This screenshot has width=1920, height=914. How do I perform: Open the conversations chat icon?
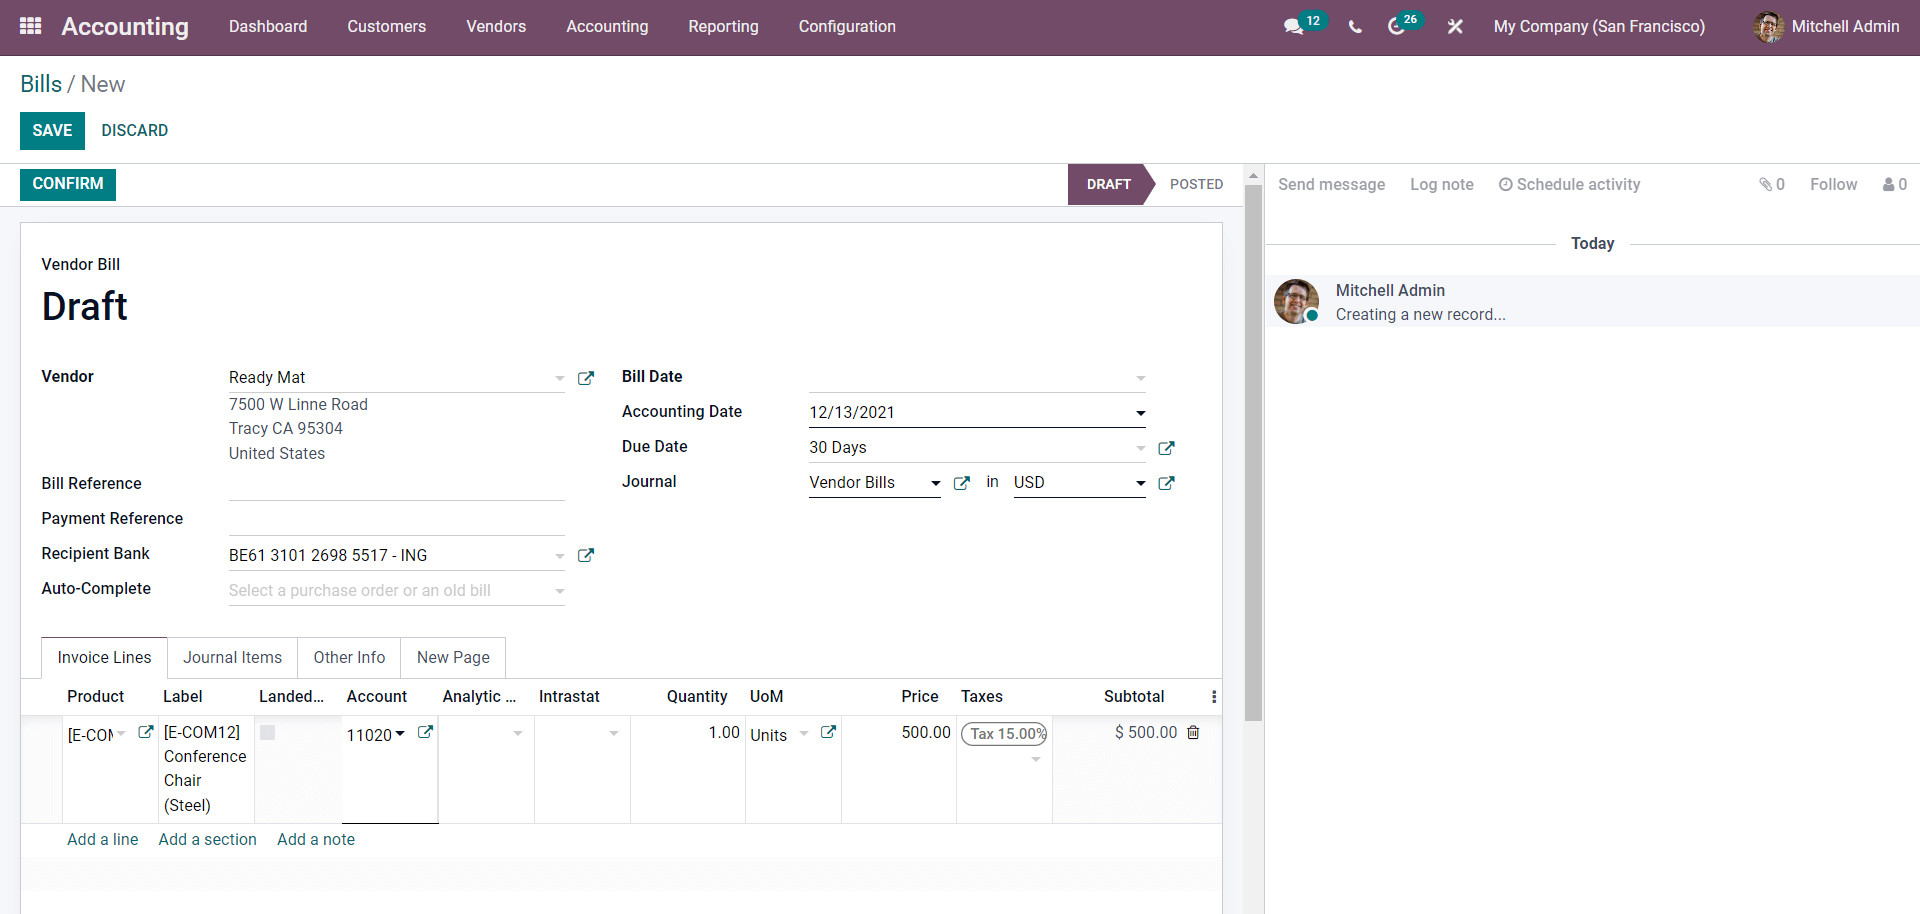tap(1293, 27)
